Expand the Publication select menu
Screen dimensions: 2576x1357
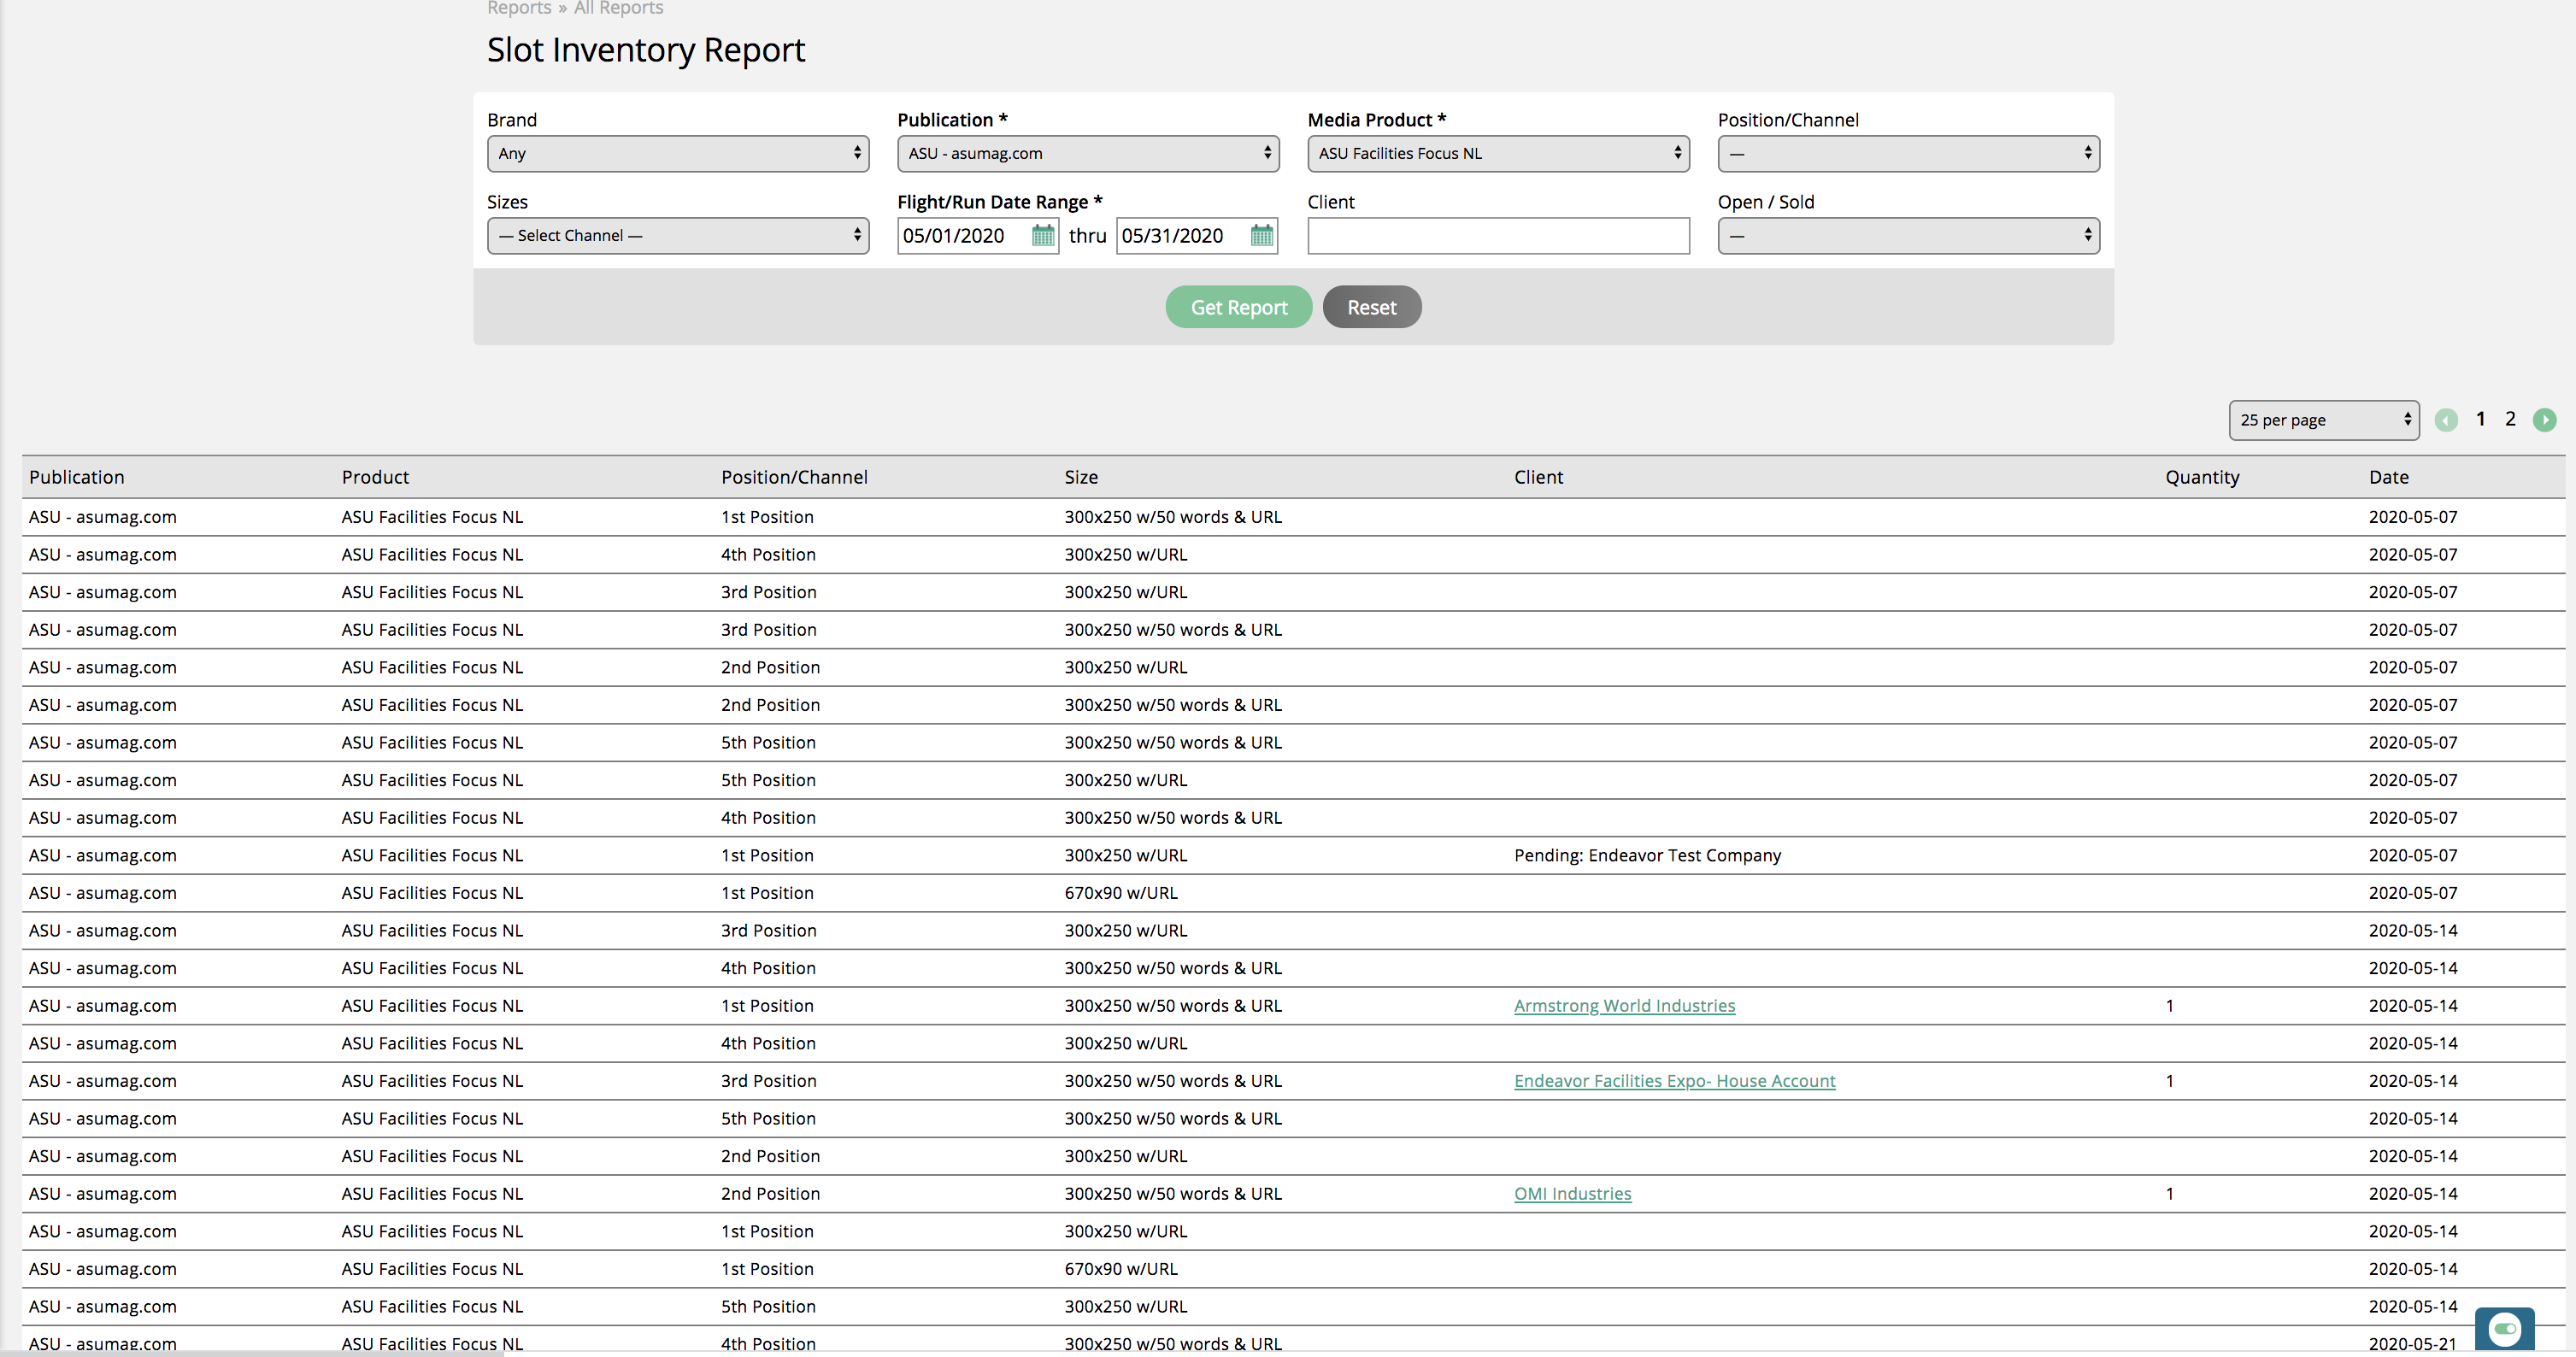coord(1088,154)
